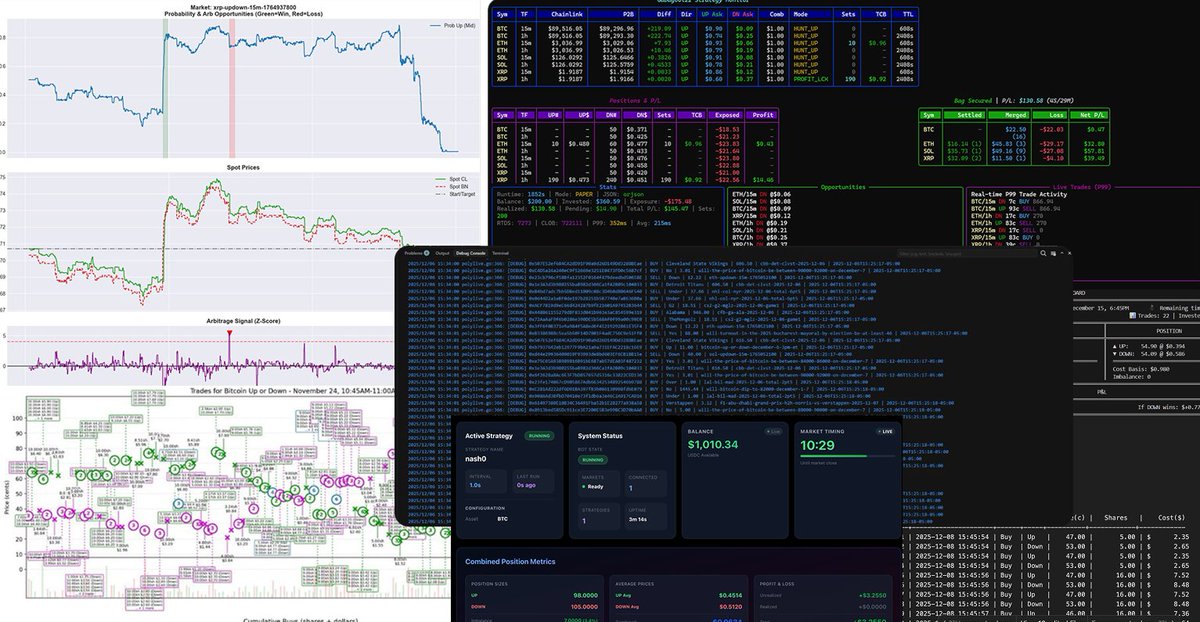Click the 'Arbitrage Signal (Z-Score)' chart title
The image size is (1200, 622).
click(243, 321)
